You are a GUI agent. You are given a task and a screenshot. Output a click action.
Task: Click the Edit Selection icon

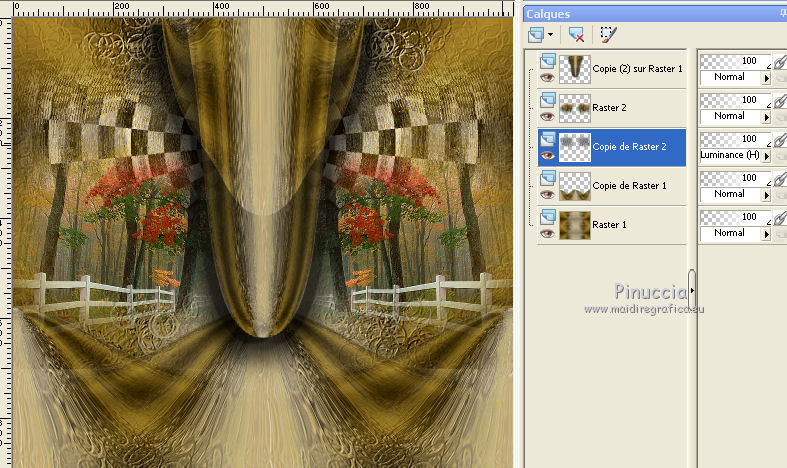click(608, 35)
